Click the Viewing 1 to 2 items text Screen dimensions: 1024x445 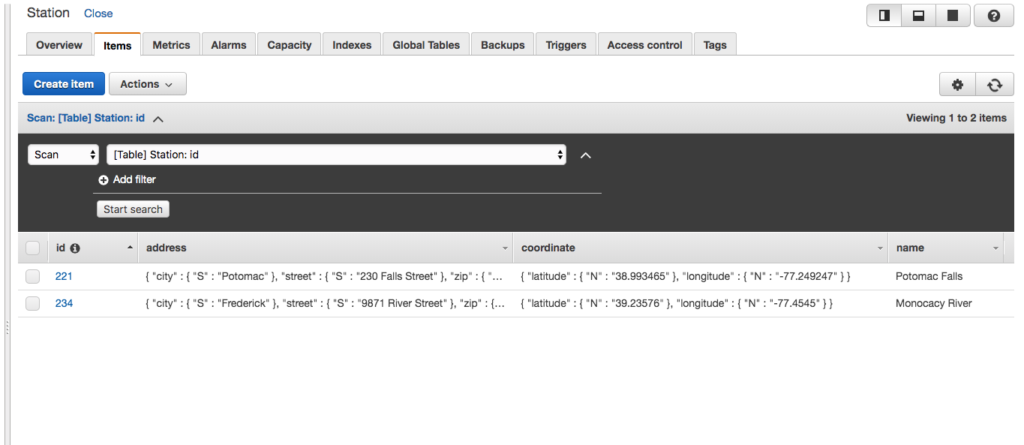(957, 118)
